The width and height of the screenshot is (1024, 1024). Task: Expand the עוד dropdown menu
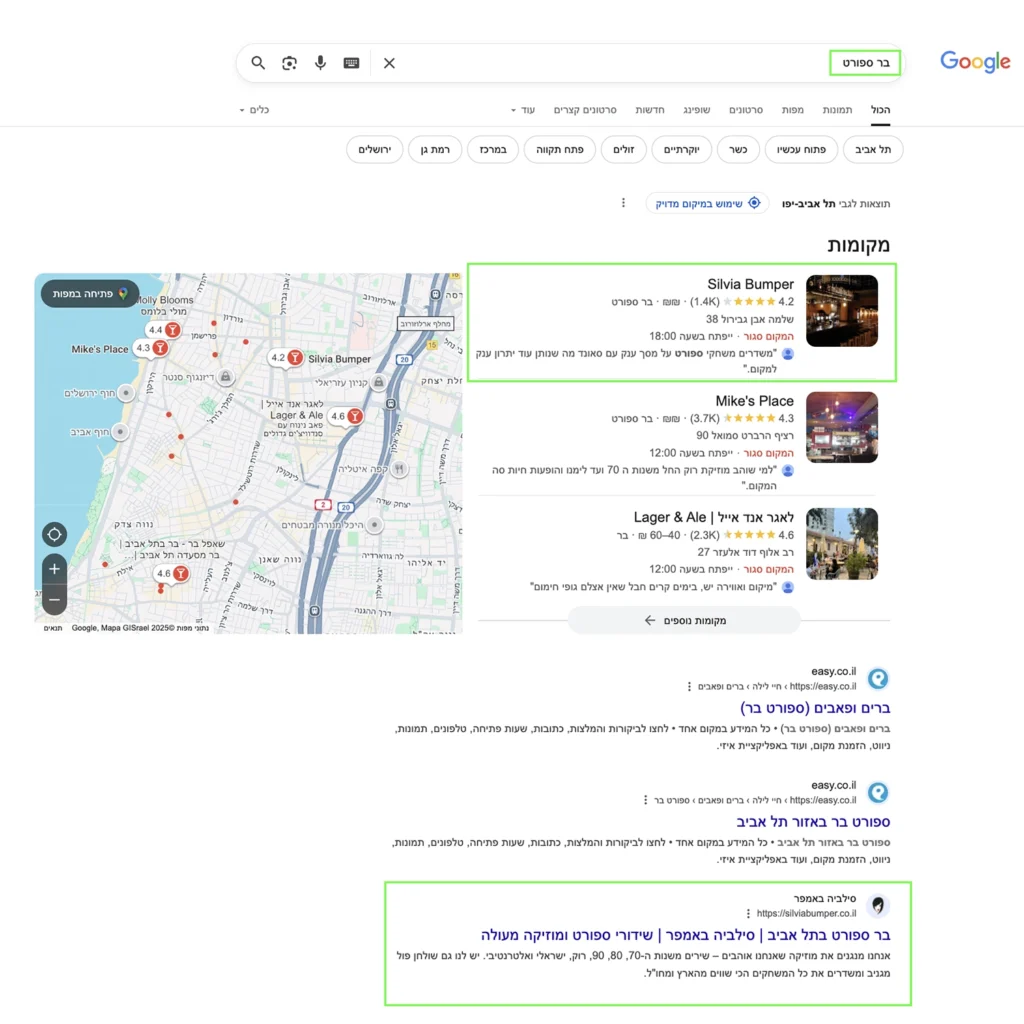pyautogui.click(x=523, y=110)
